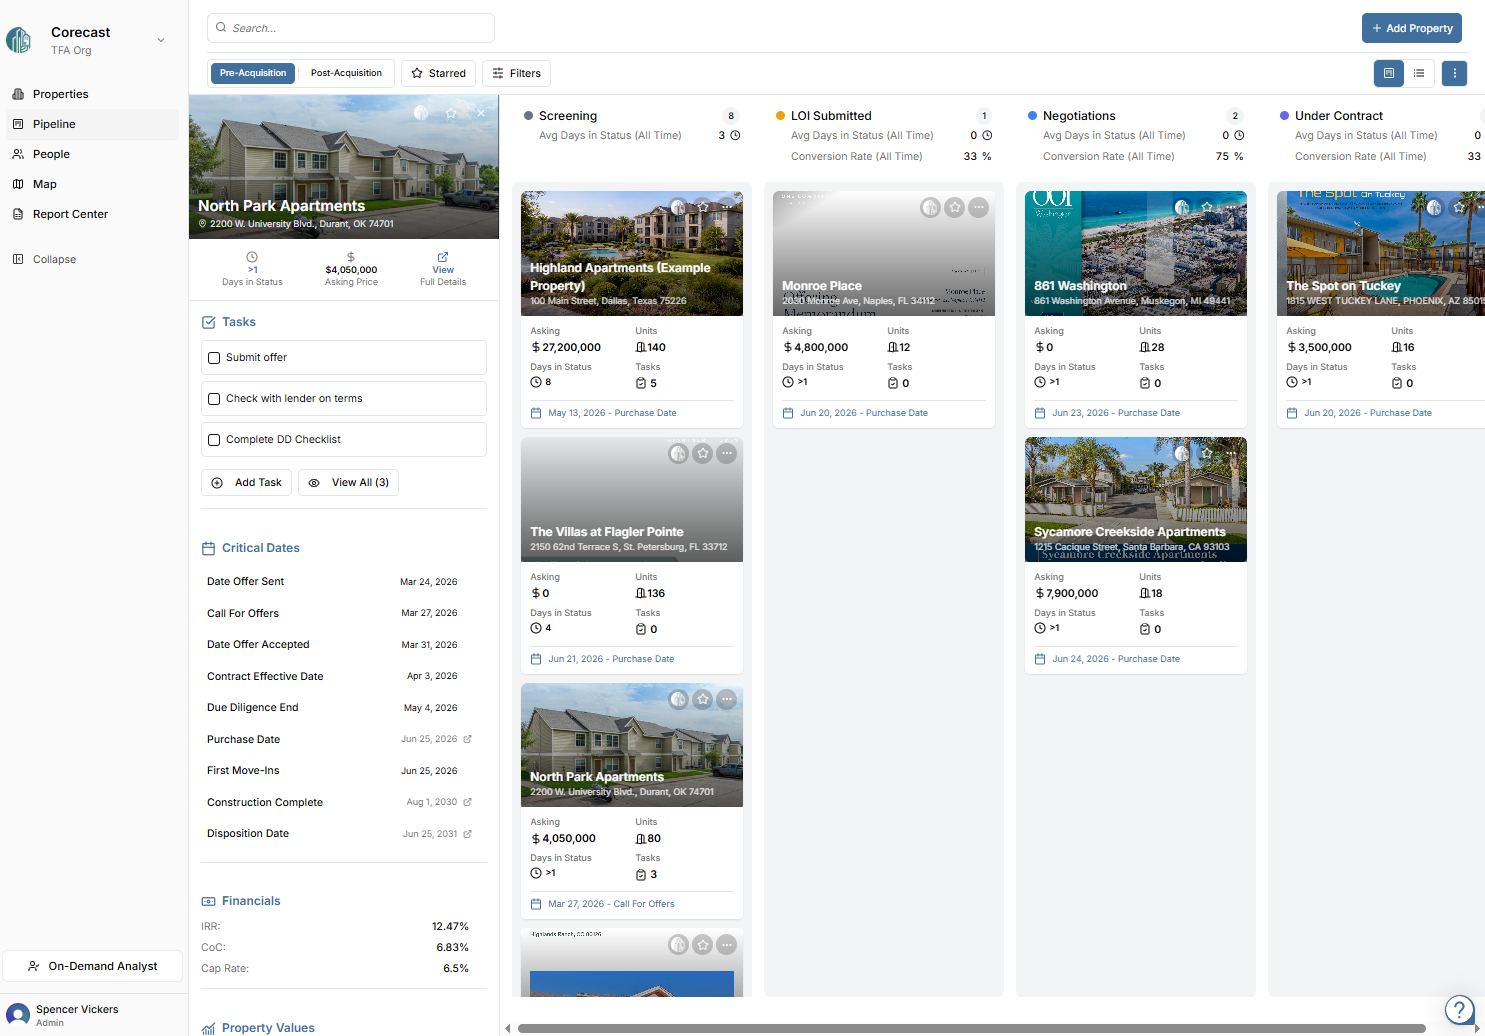
Task: Click the horizontal scrollbar under the board
Action: 971,1028
